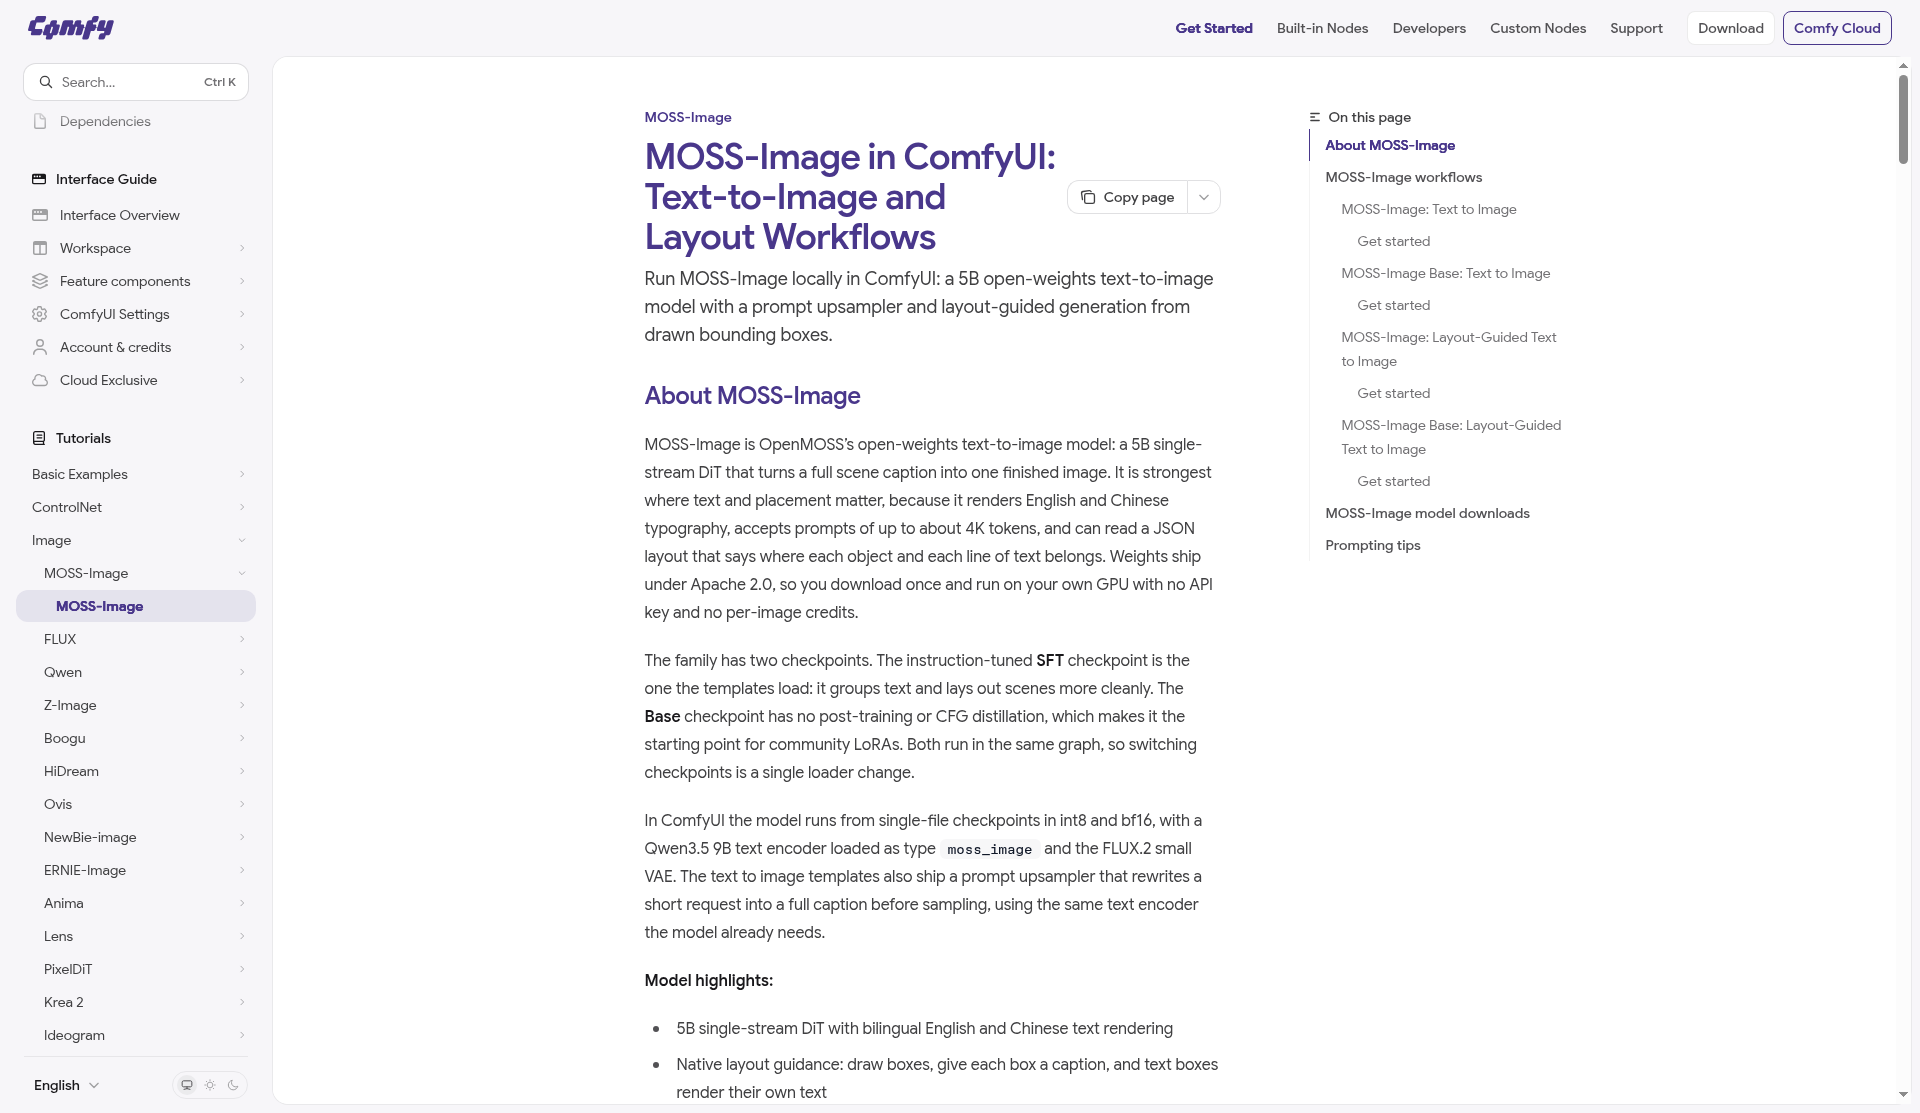Click the Feature components layers icon

pyautogui.click(x=40, y=281)
